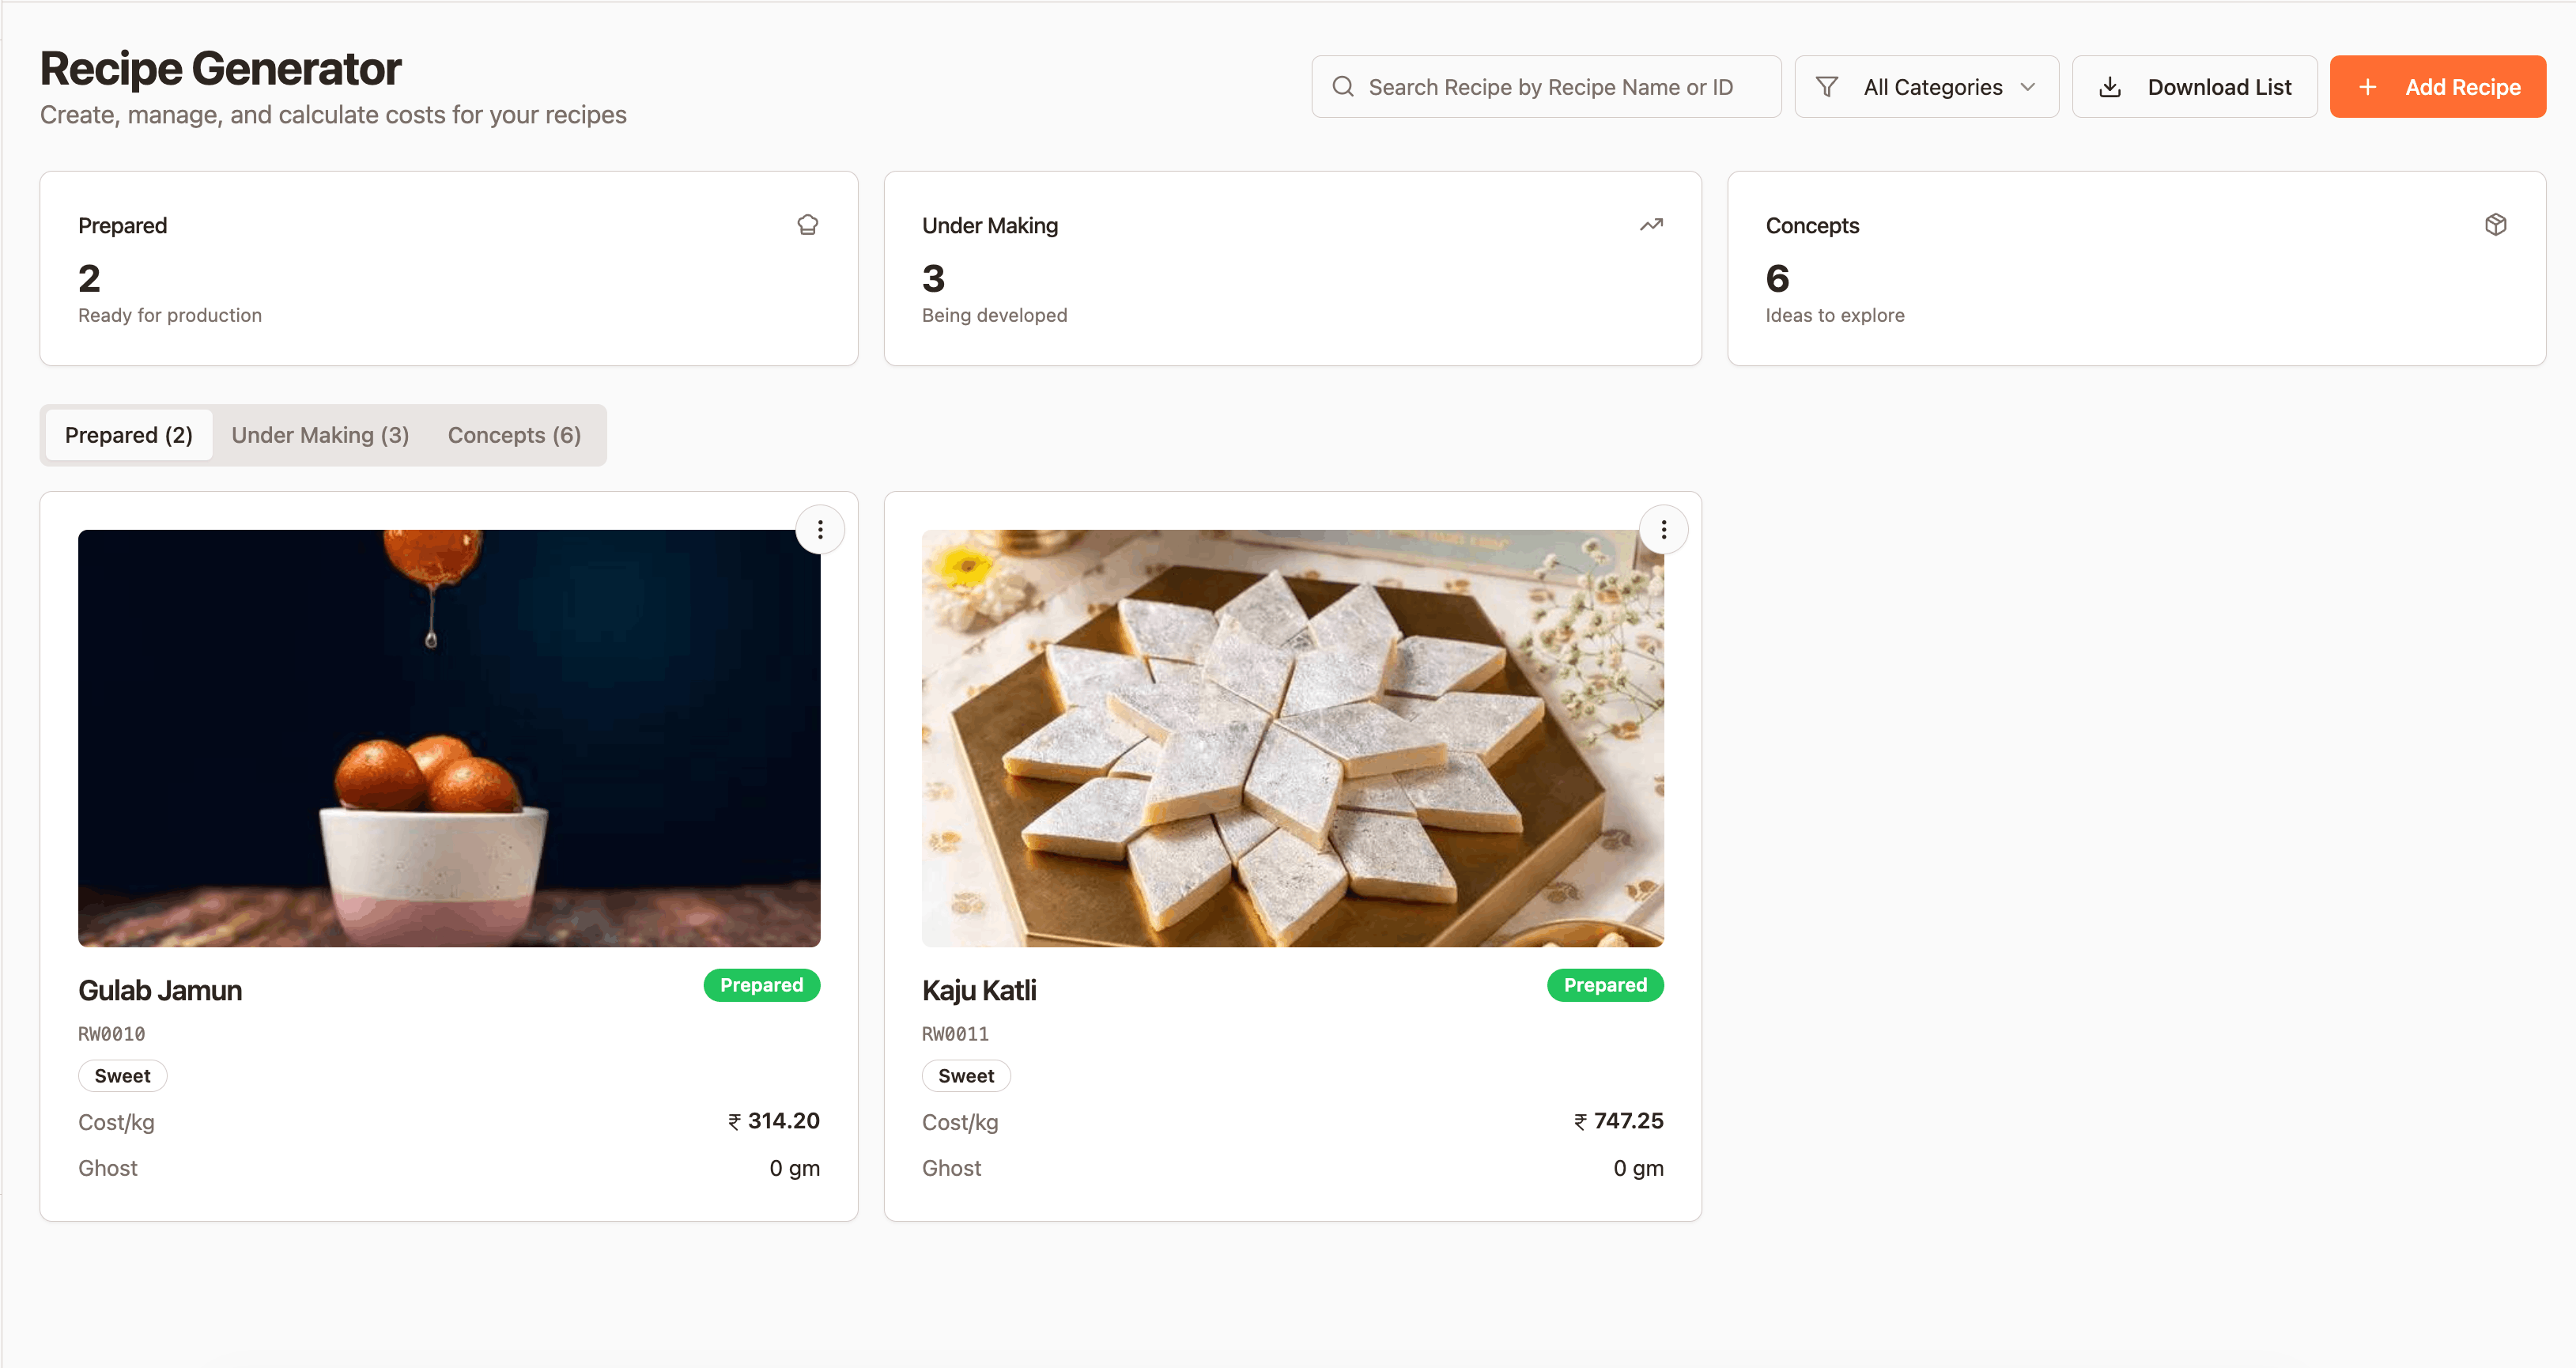
Task: Open the three-dot menu on Kaju Katli
Action: click(x=1664, y=529)
